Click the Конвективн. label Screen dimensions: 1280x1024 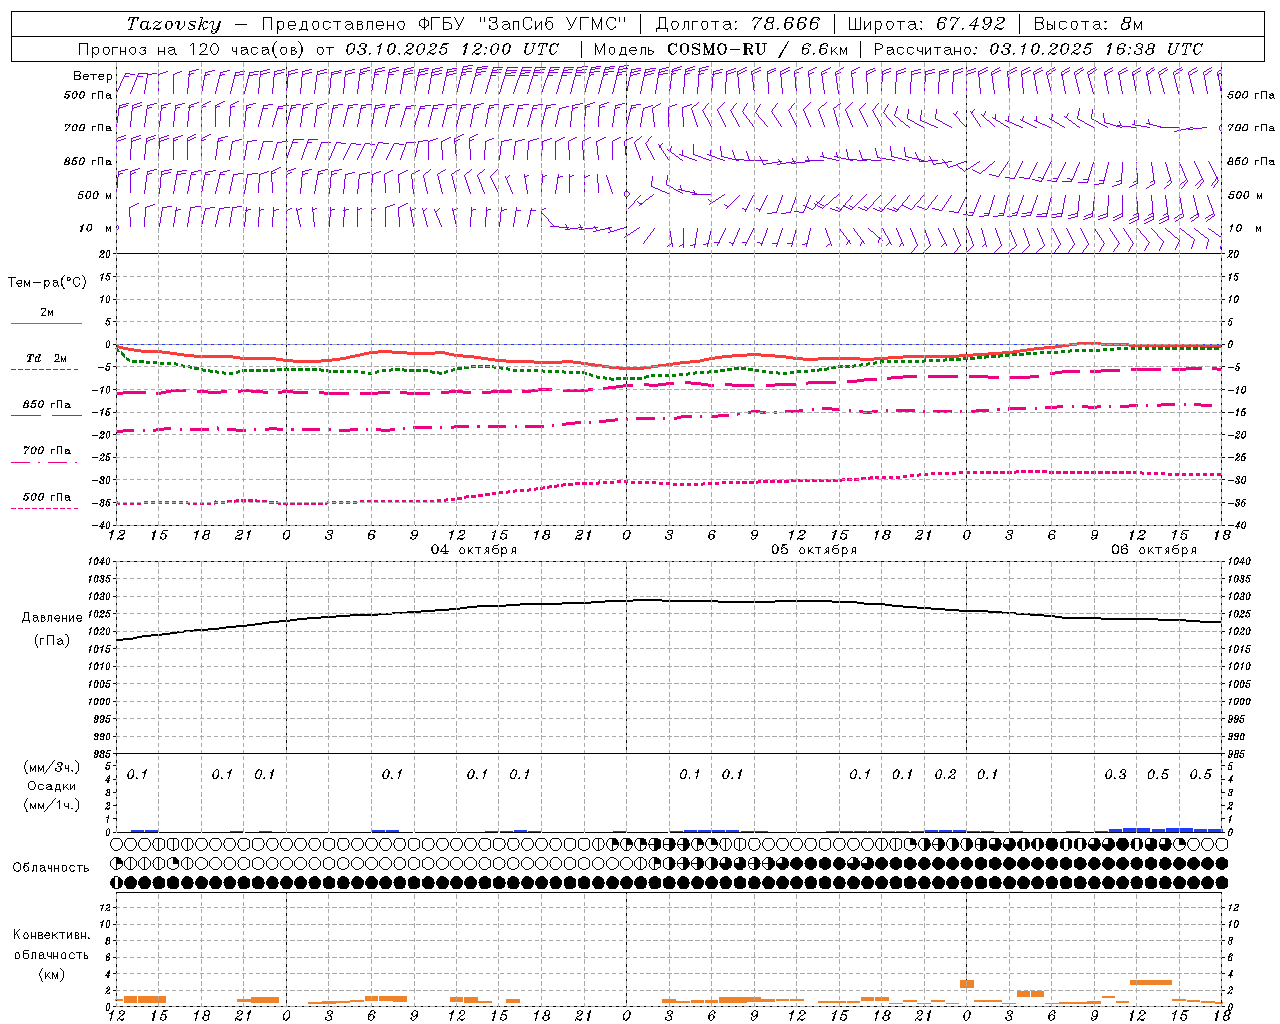(x=51, y=935)
